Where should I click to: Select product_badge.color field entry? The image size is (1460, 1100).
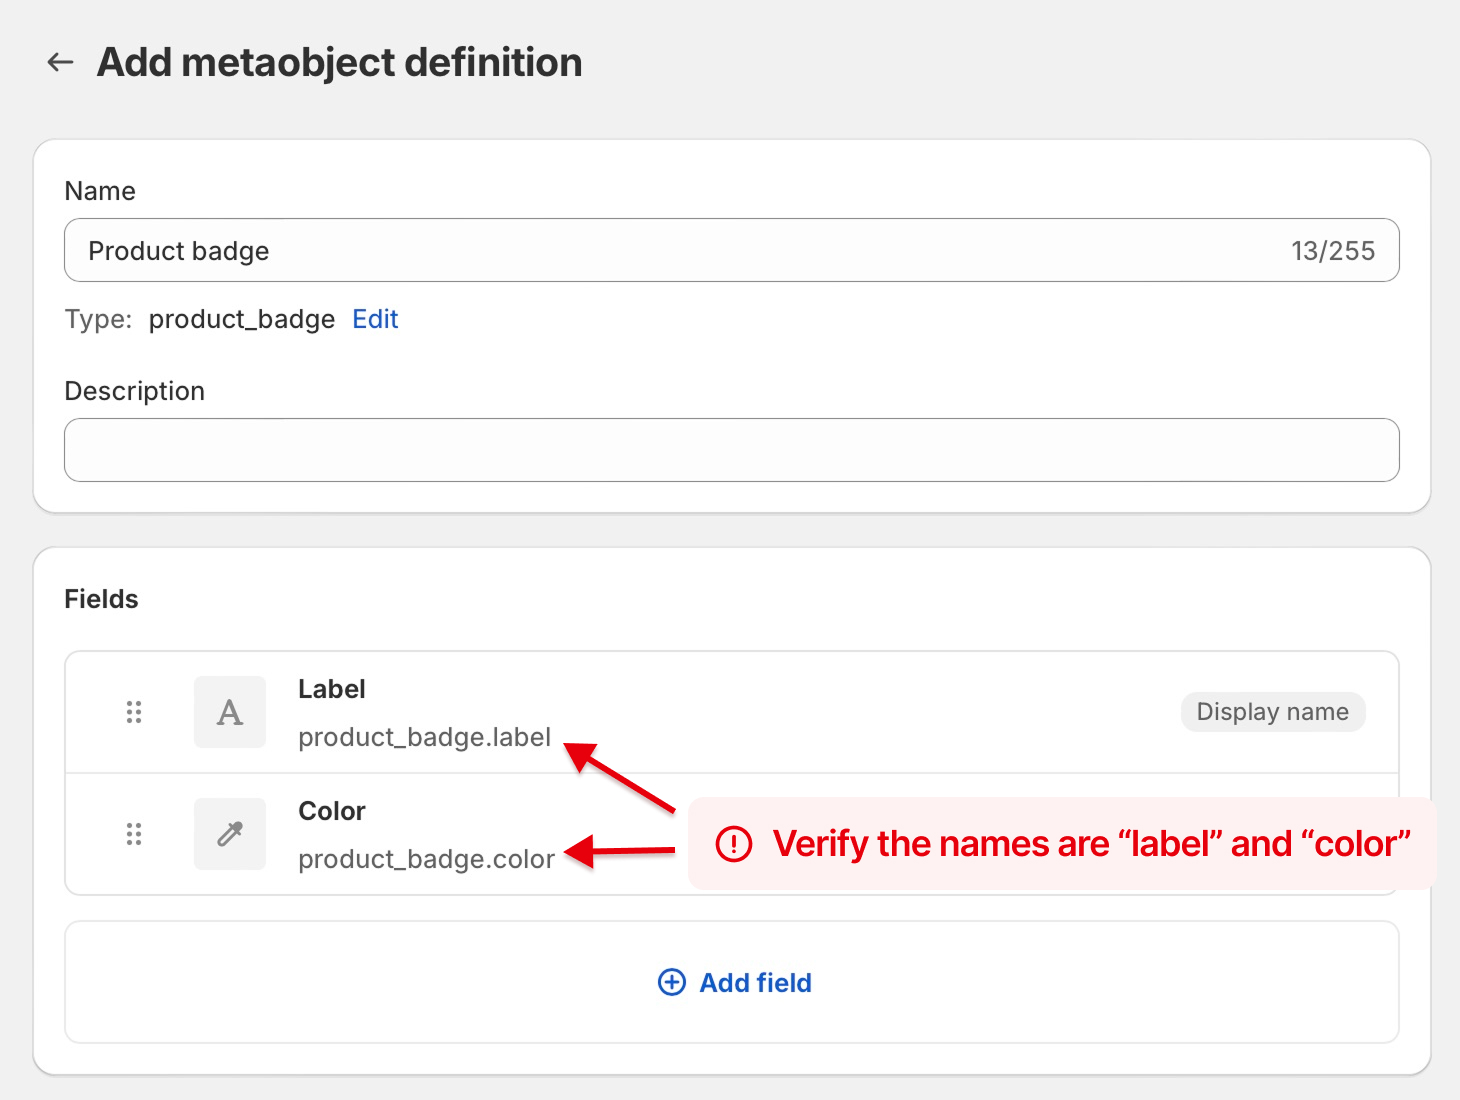point(426,859)
